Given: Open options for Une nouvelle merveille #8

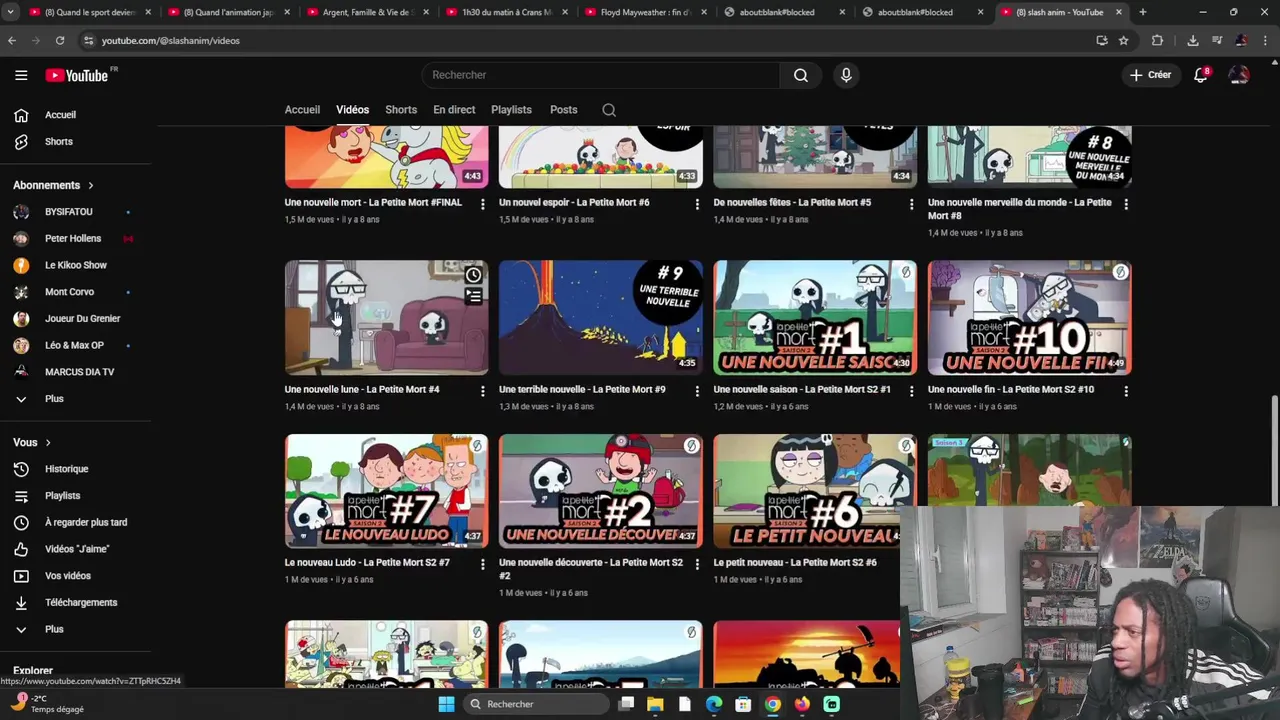Looking at the screenshot, I should pyautogui.click(x=1126, y=204).
